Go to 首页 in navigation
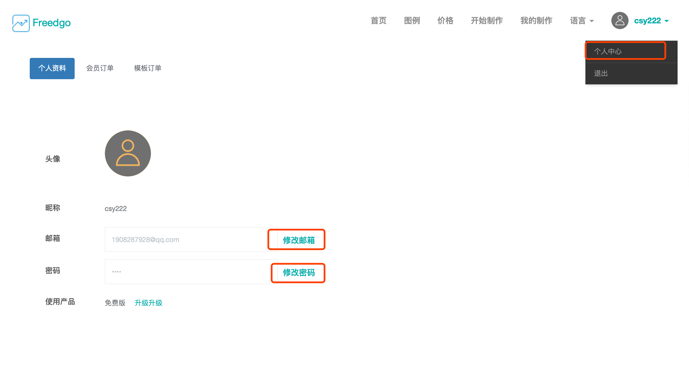Viewport: 689px width, 372px height. 378,21
